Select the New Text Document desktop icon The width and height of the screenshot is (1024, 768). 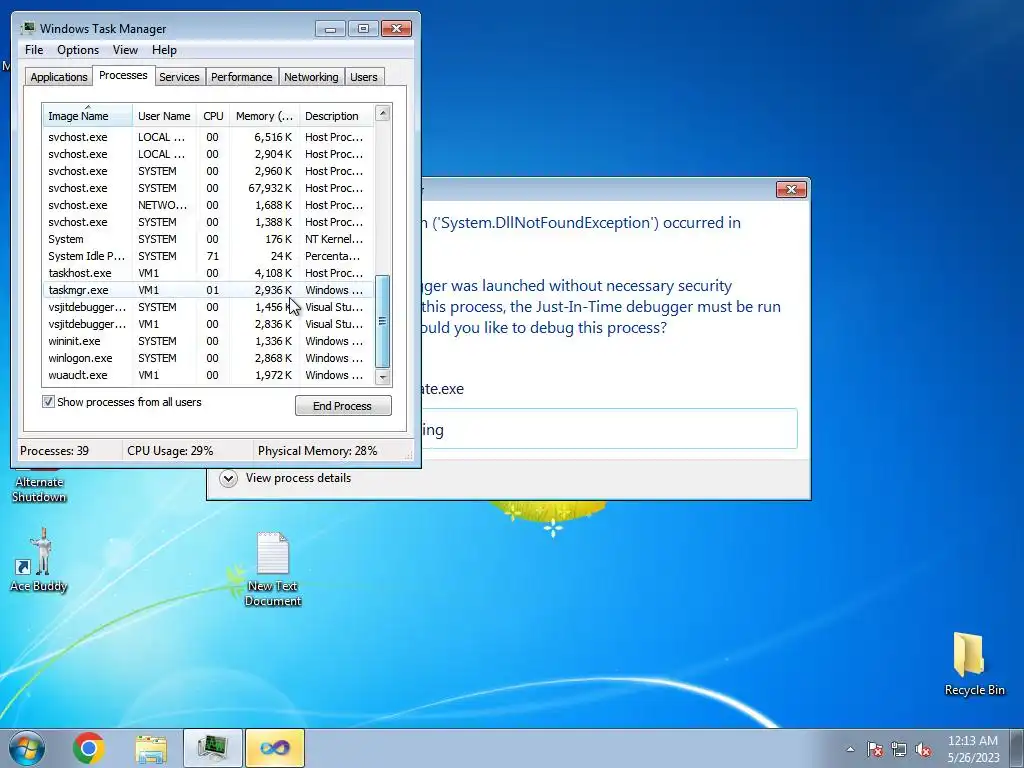pos(272,569)
